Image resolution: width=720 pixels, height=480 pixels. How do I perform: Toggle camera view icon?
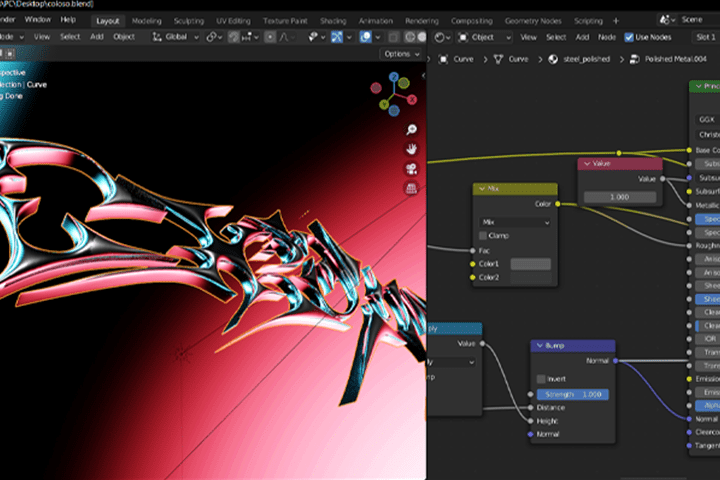(x=411, y=169)
